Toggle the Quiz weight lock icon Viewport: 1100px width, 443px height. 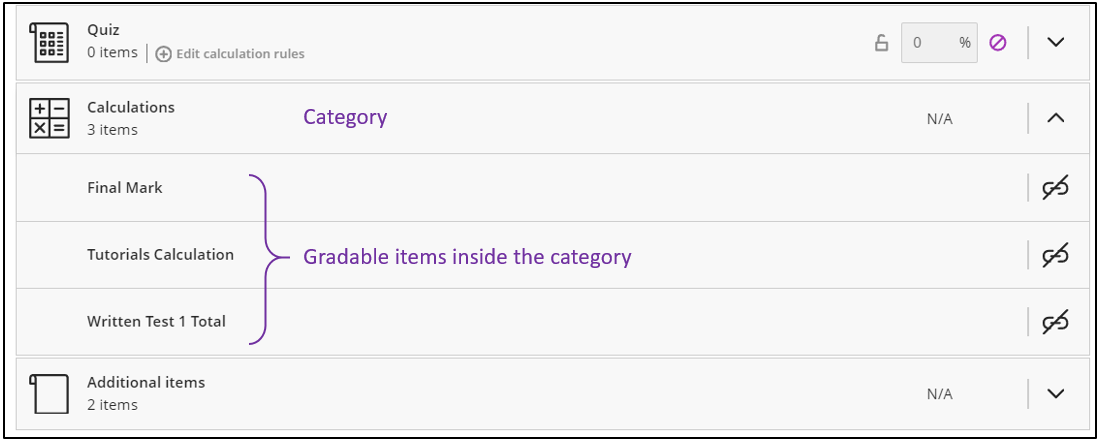pyautogui.click(x=881, y=43)
